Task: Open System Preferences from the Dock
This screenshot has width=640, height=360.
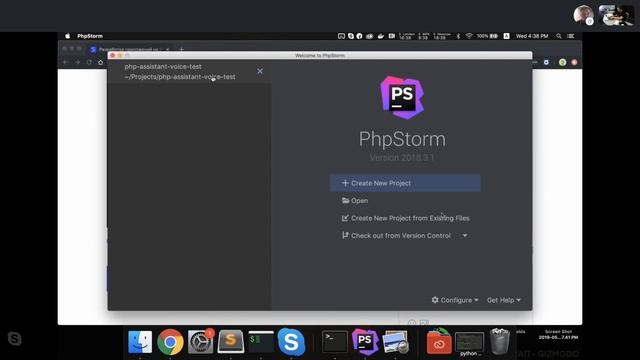Action: (200, 342)
